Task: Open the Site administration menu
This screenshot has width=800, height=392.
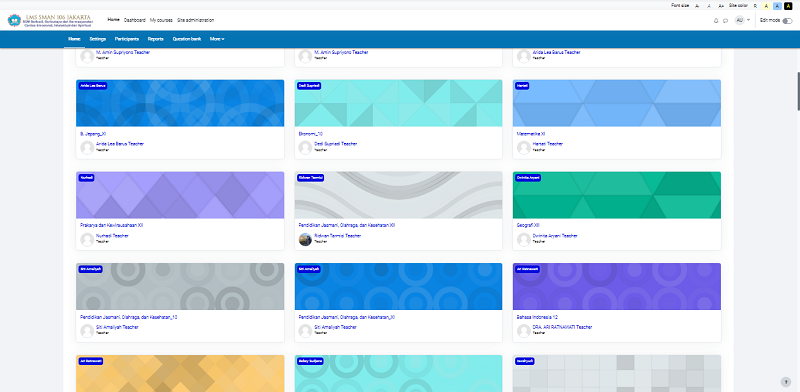Action: 195,20
